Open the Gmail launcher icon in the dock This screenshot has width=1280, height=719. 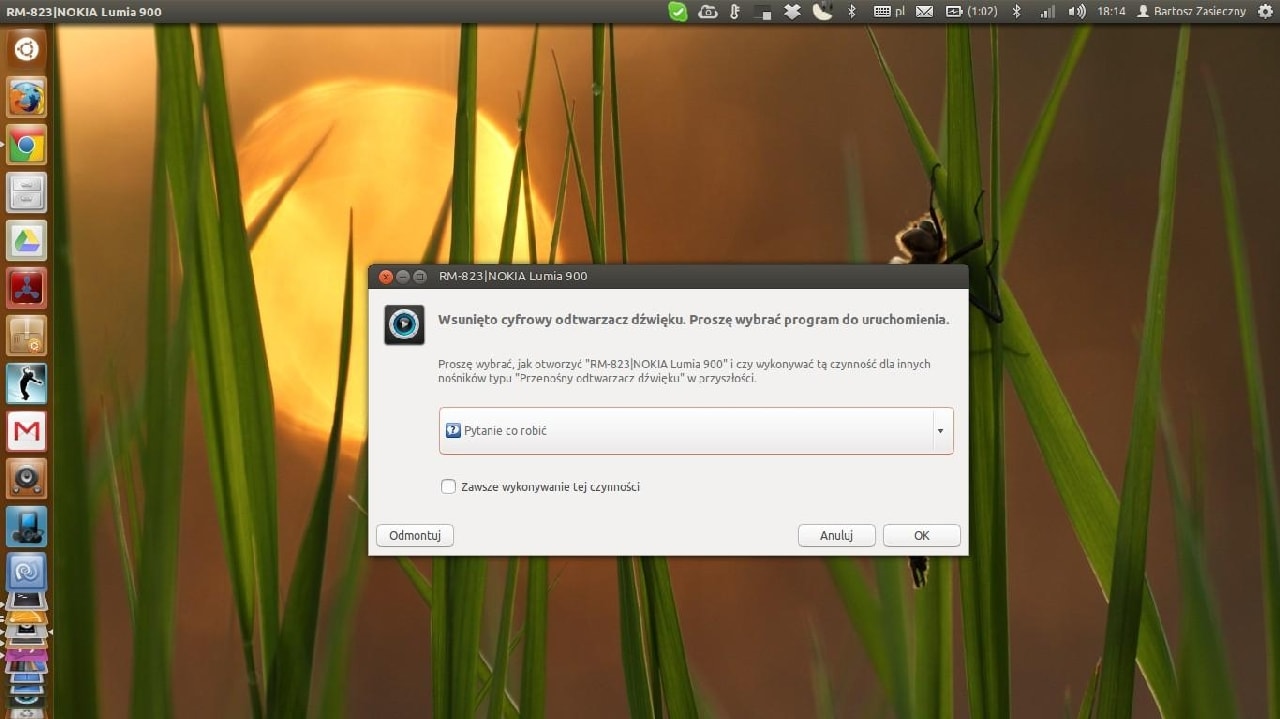tap(26, 431)
